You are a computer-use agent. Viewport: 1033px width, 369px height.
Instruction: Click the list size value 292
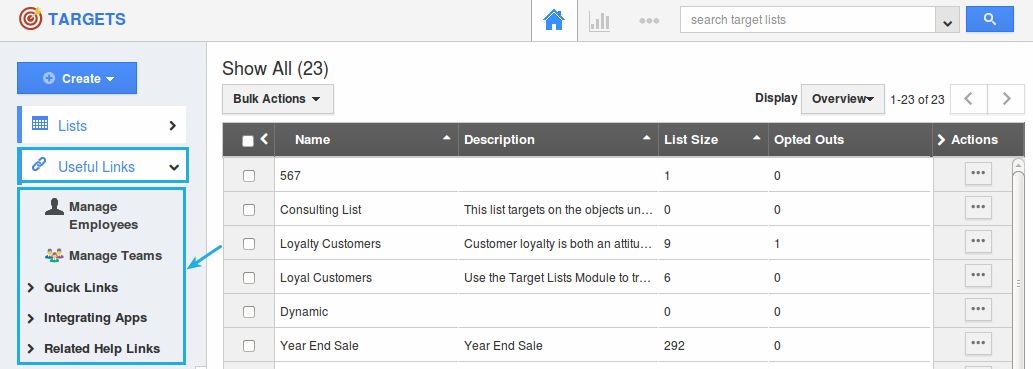(674, 346)
